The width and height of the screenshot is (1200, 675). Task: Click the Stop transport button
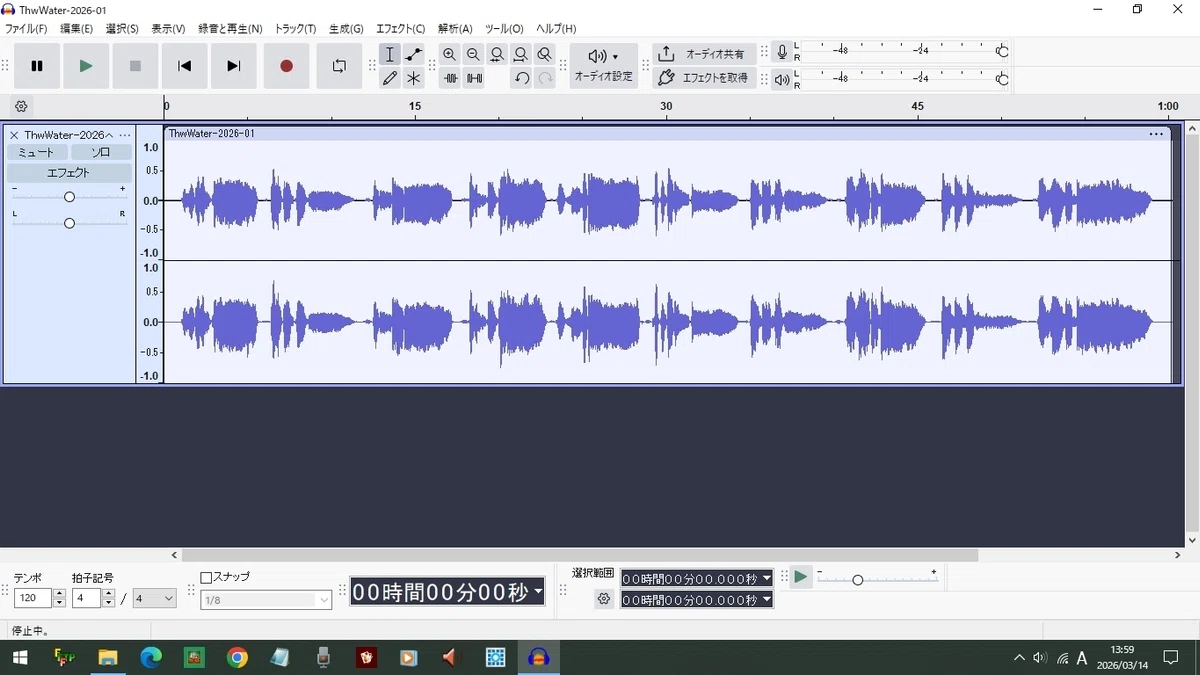135,66
